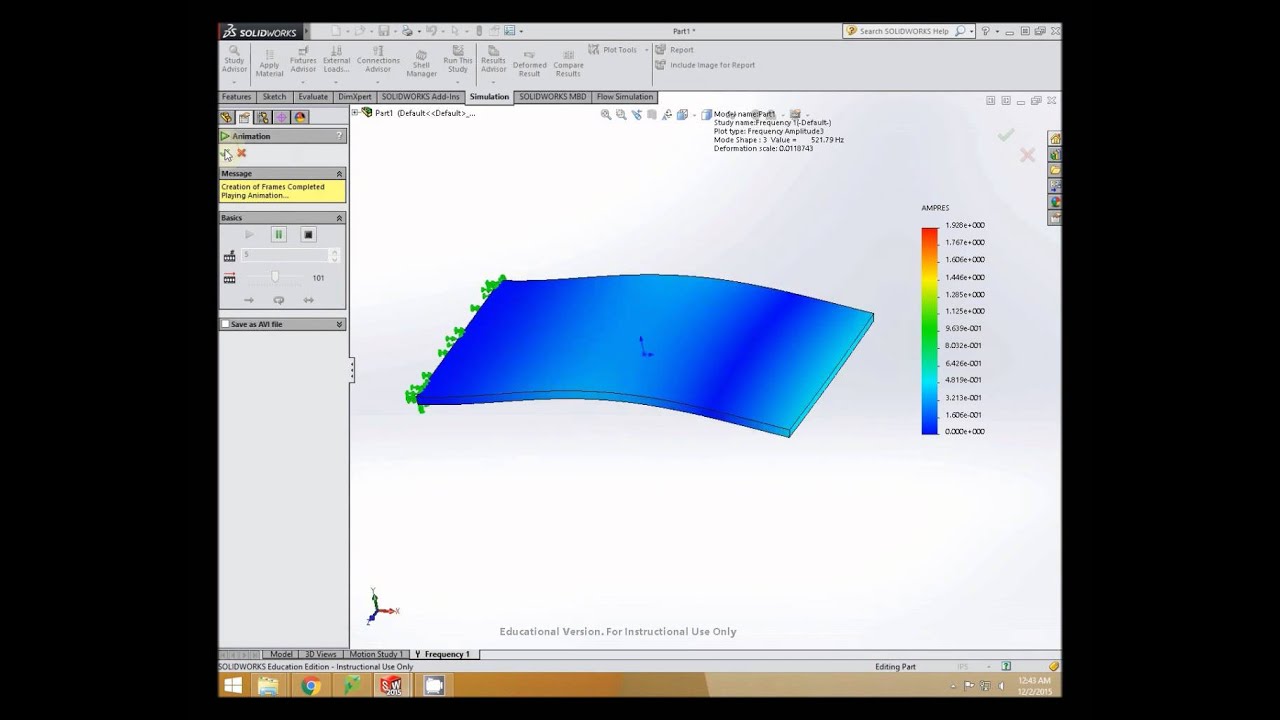This screenshot has width=1280, height=720.
Task: Click the viewport green confirmation checkmark
Action: [1006, 134]
